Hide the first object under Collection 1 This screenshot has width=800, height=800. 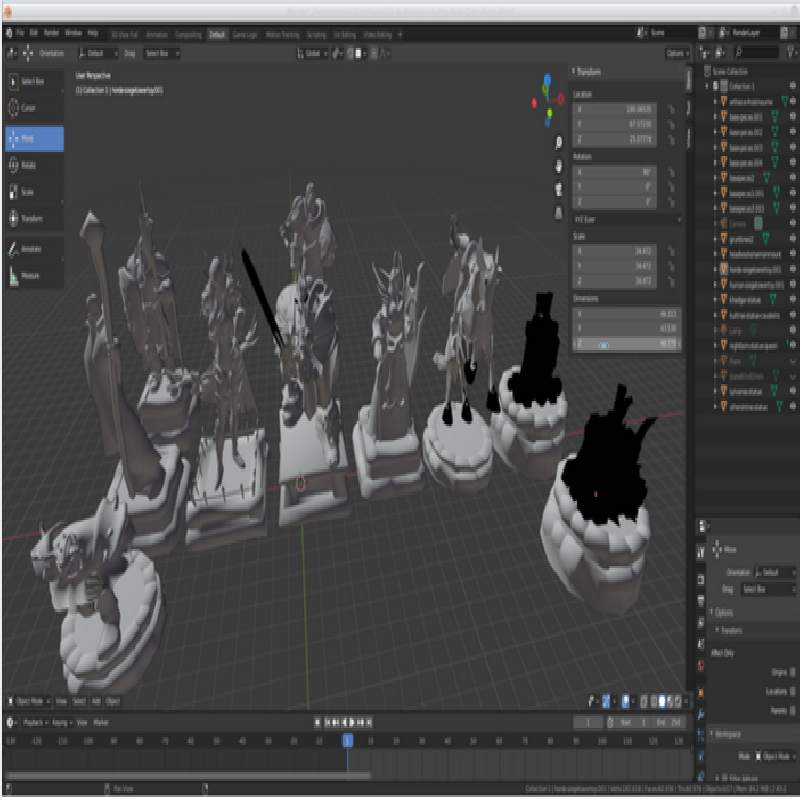[793, 102]
